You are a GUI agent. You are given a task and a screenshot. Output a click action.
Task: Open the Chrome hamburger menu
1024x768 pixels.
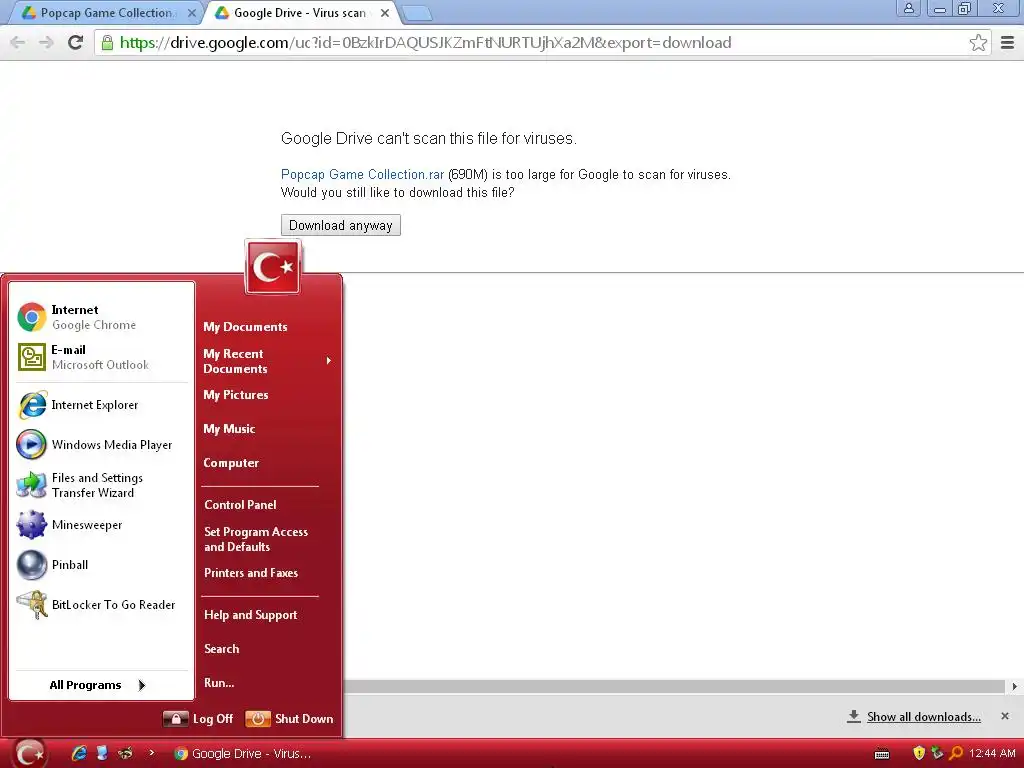pyautogui.click(x=1008, y=42)
